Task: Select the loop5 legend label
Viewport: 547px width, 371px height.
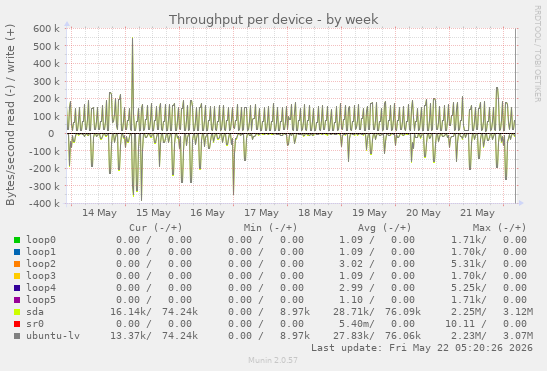Action: coord(41,300)
